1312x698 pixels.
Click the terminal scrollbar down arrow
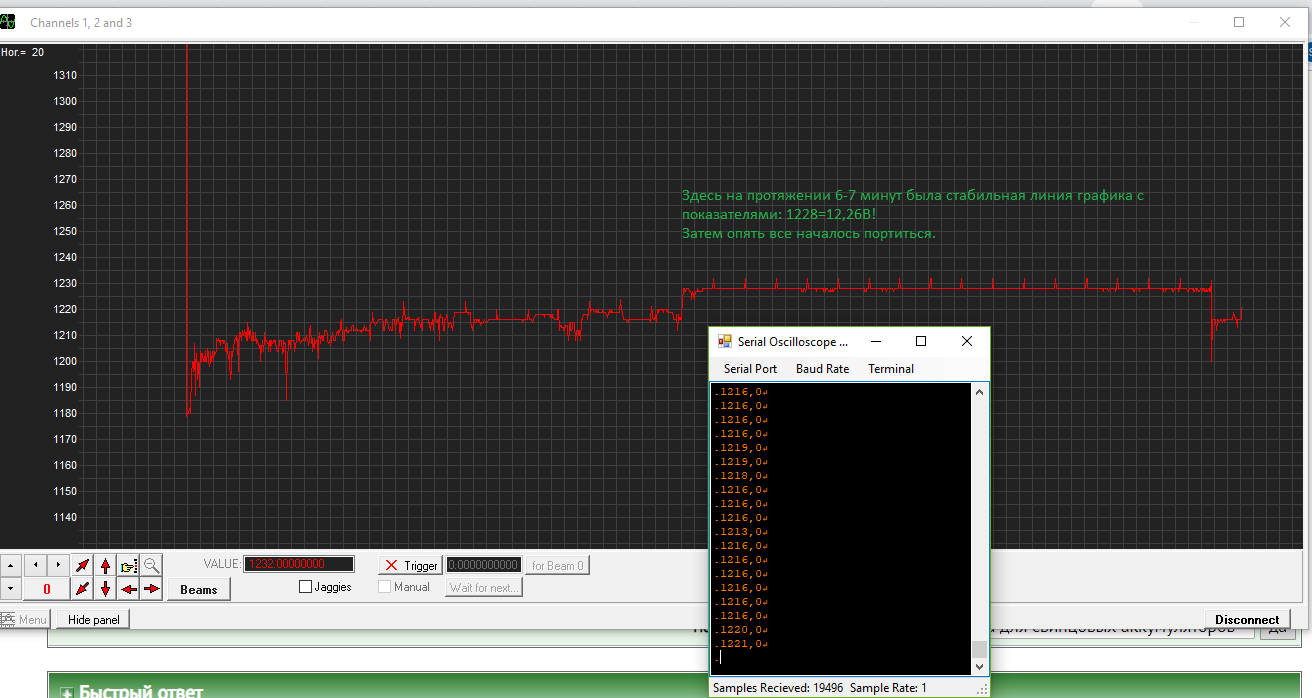980,667
